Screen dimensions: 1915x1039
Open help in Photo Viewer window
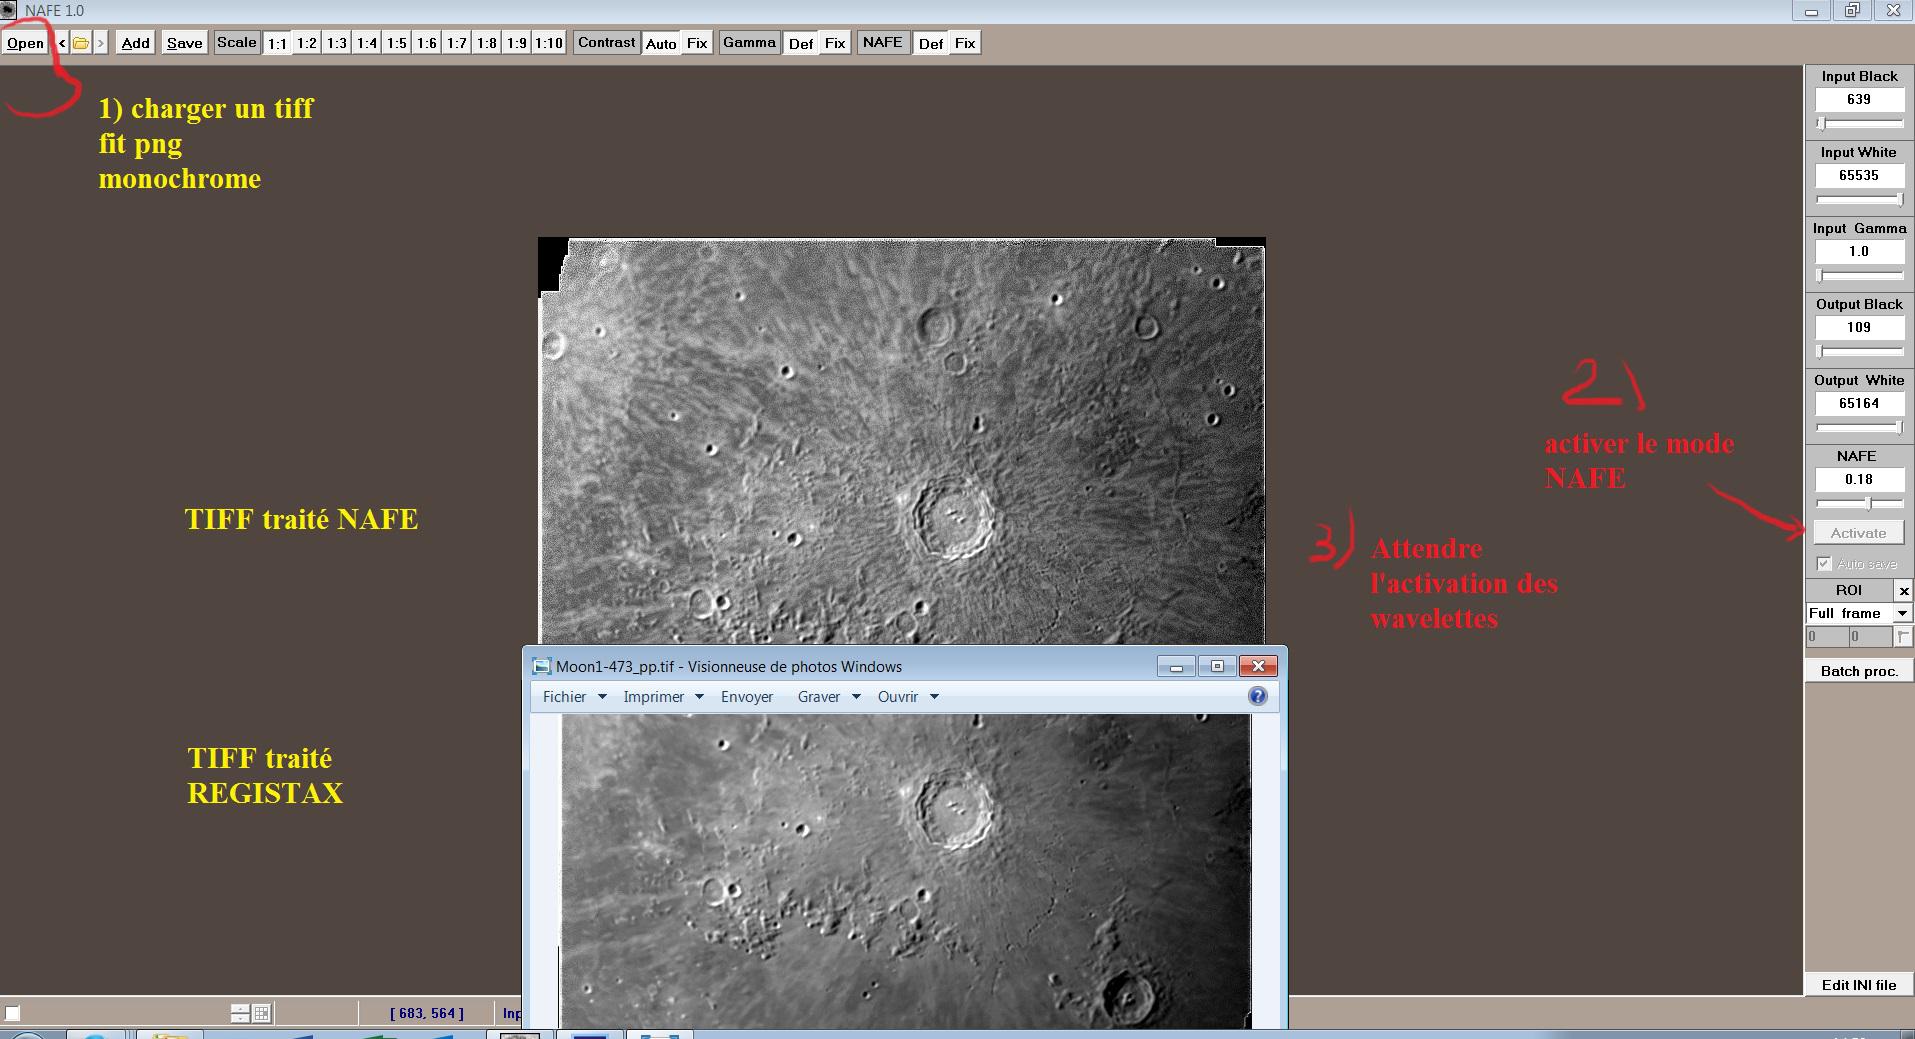tap(1258, 696)
